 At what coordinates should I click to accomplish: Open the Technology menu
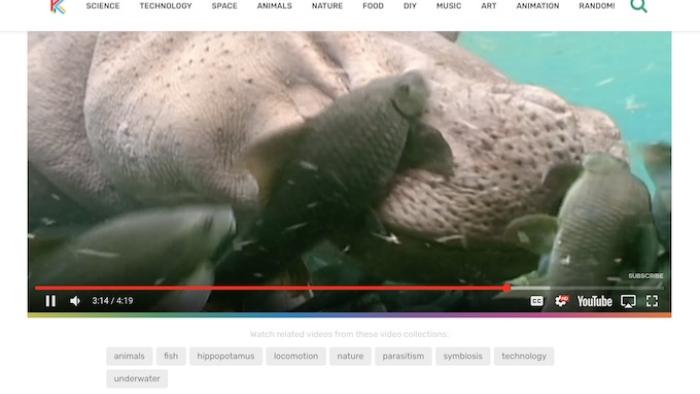[166, 6]
